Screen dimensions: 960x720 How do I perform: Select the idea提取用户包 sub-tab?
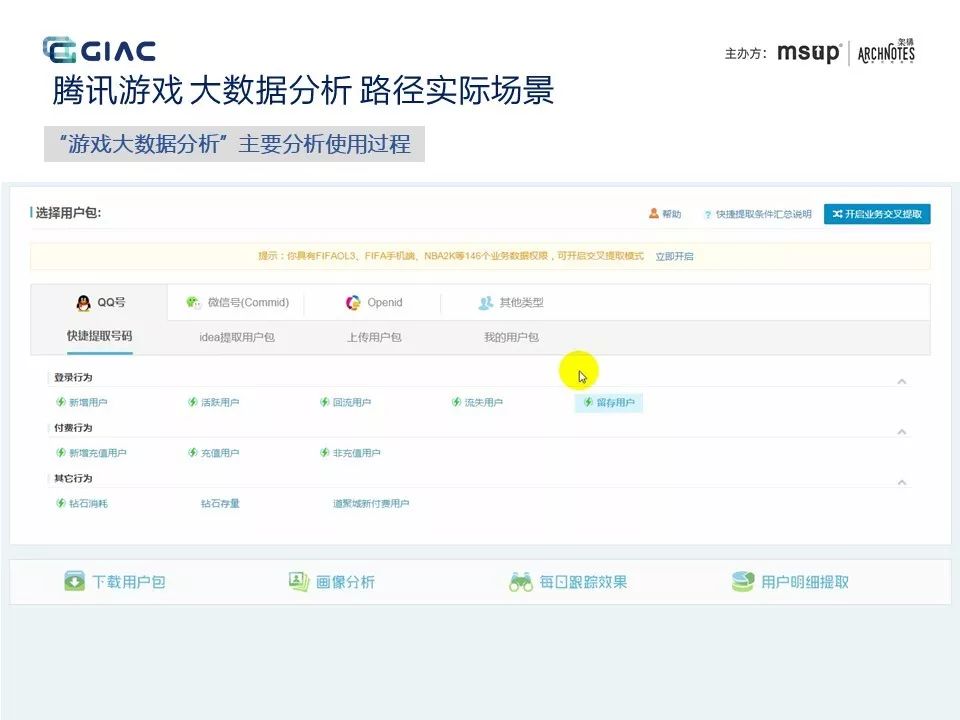(237, 337)
